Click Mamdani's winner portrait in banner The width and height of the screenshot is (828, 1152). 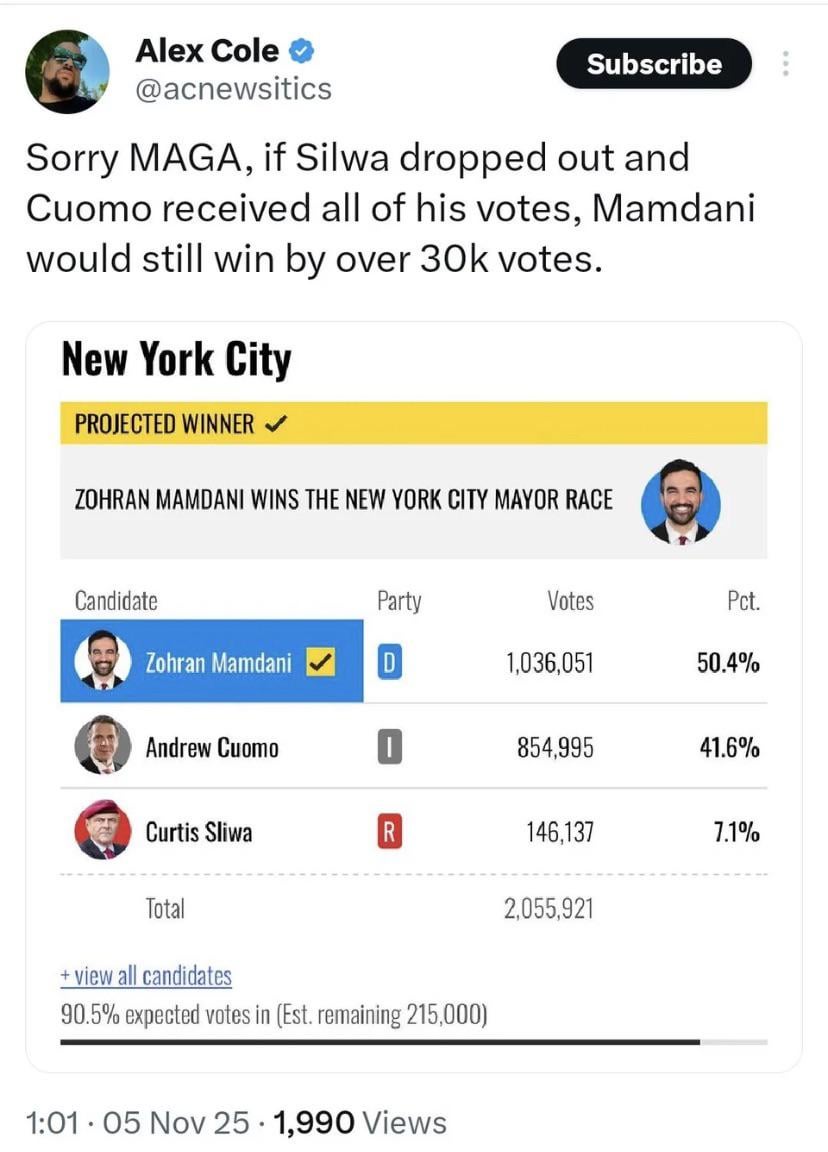(x=680, y=501)
